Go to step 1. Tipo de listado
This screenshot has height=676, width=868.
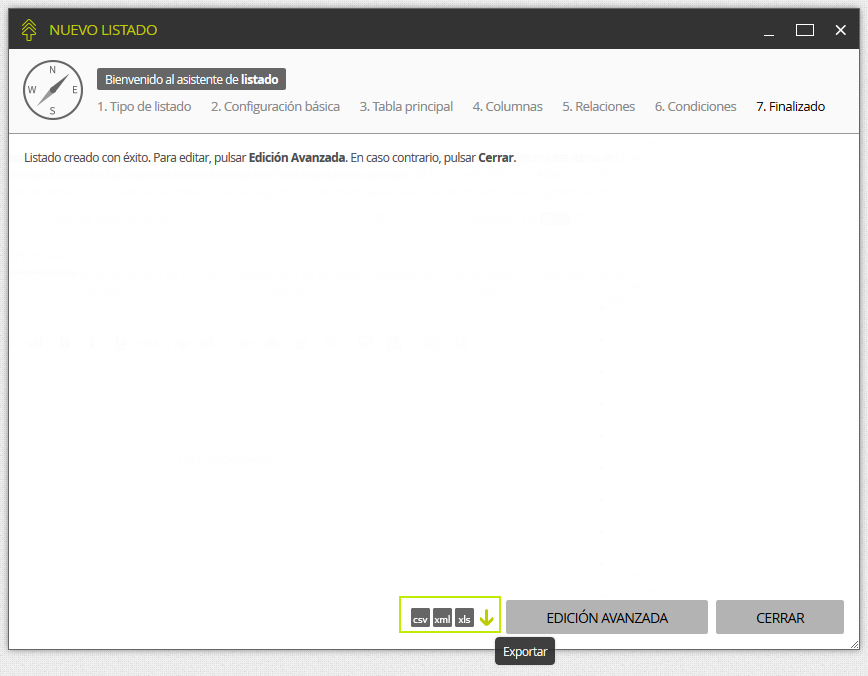click(x=144, y=106)
